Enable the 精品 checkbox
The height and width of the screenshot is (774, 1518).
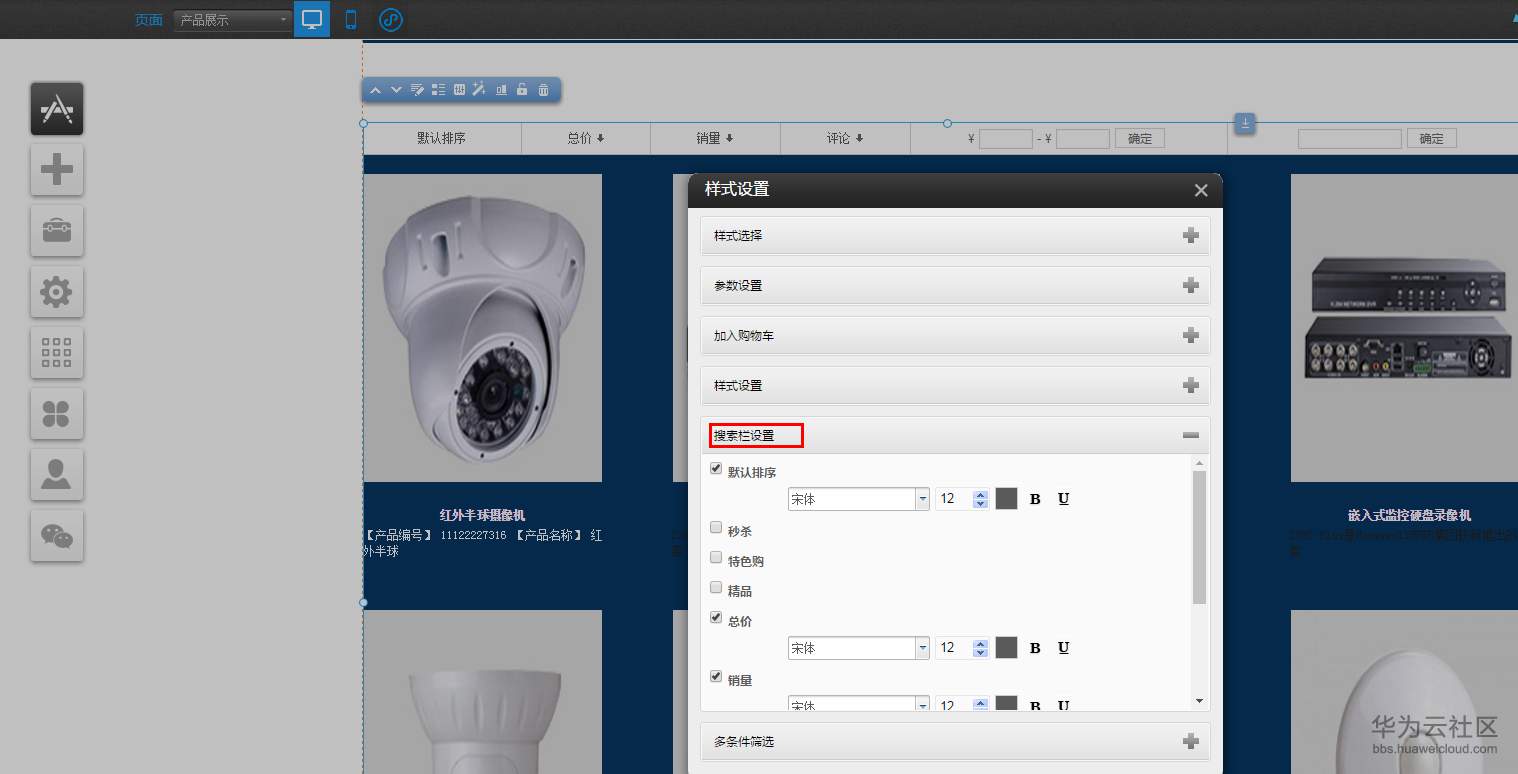pos(716,587)
